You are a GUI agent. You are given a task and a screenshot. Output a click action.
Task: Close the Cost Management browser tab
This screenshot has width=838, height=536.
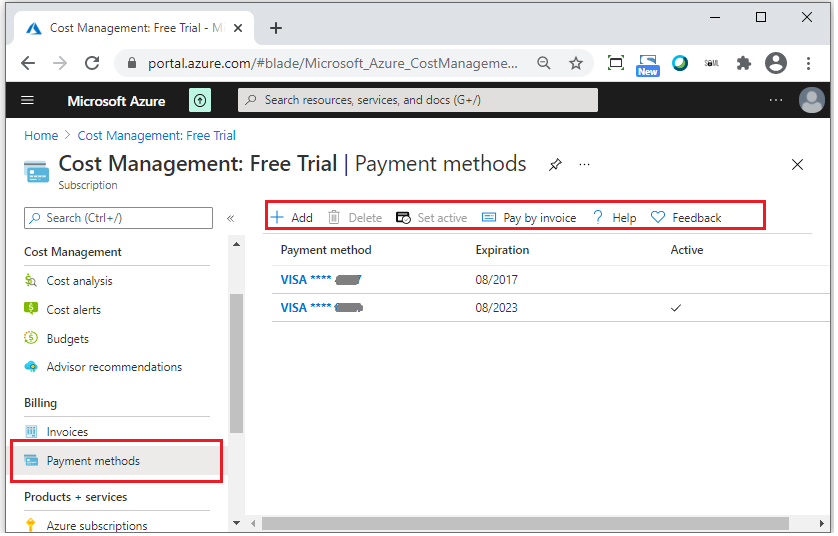click(x=239, y=28)
